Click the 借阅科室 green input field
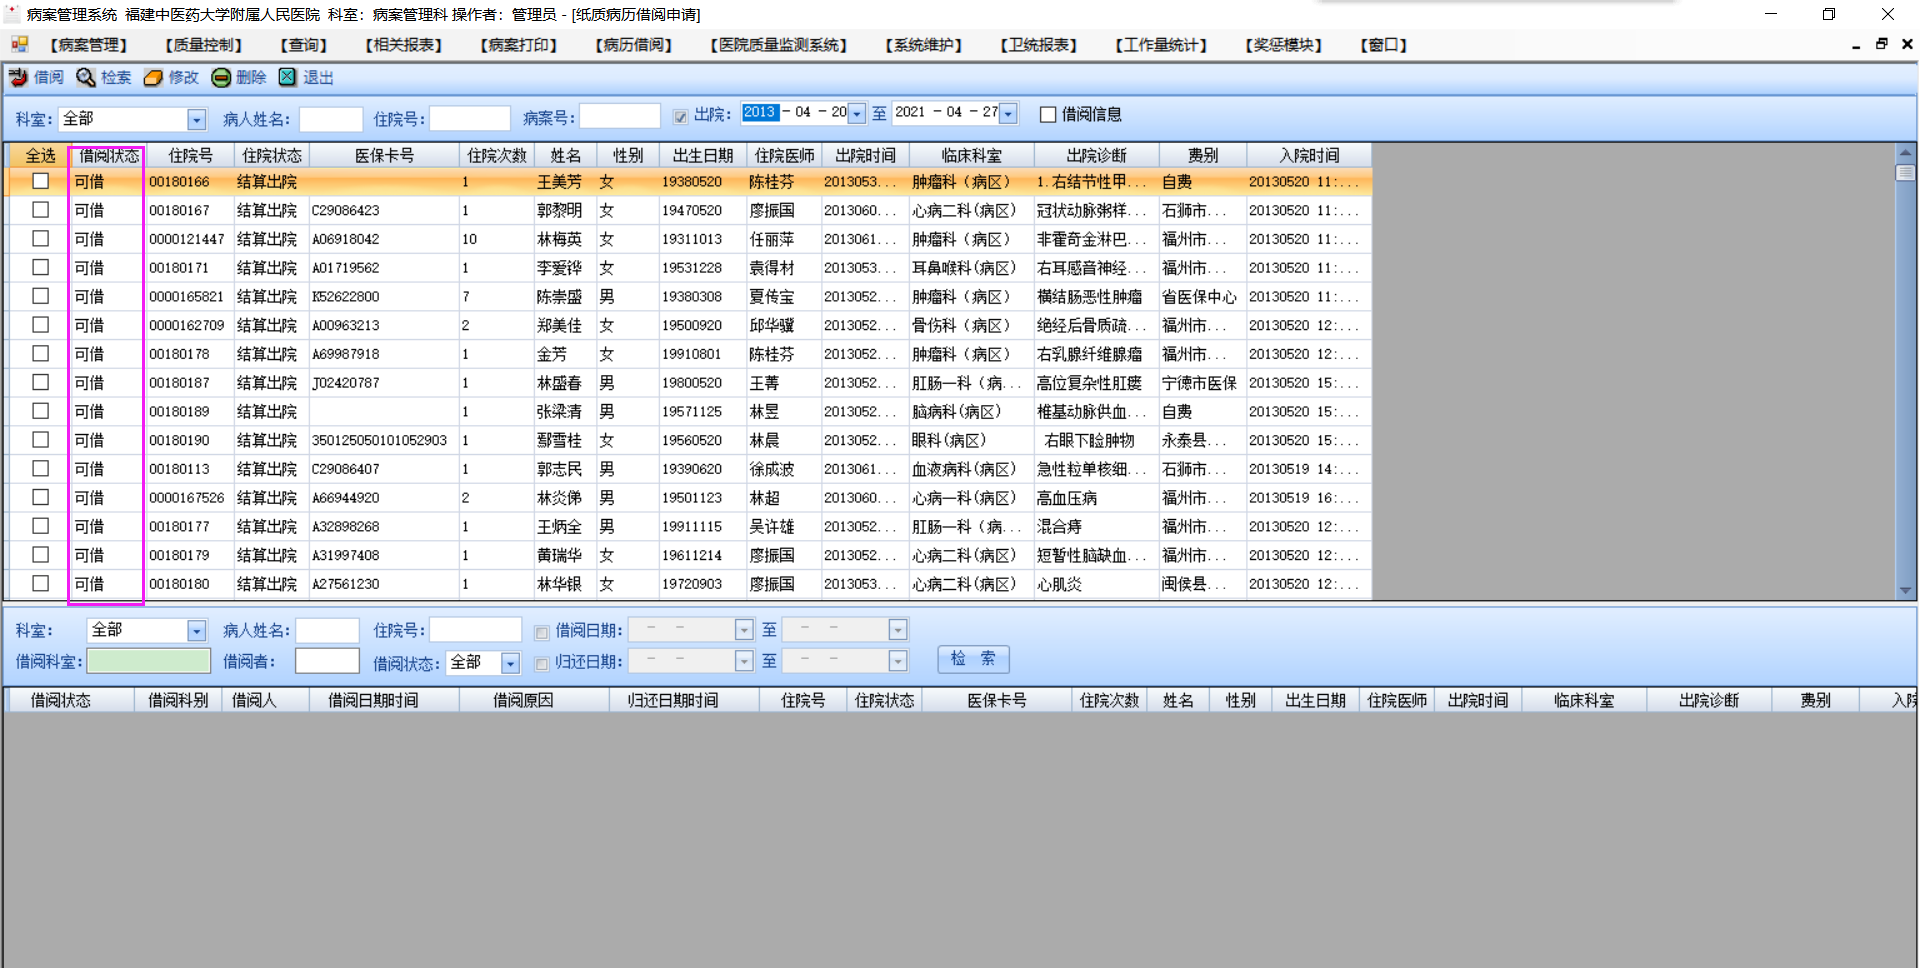 [149, 661]
